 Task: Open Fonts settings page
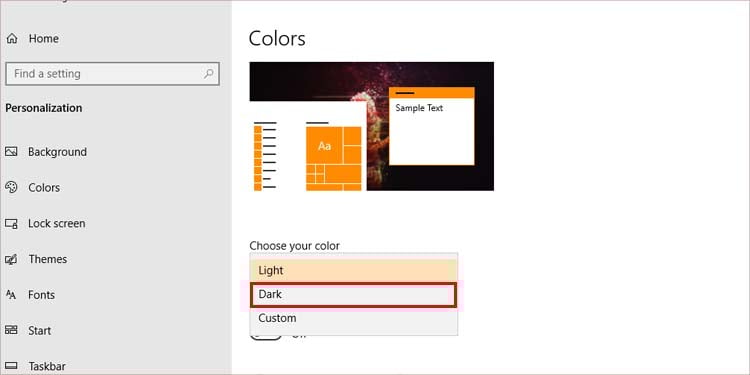point(42,295)
